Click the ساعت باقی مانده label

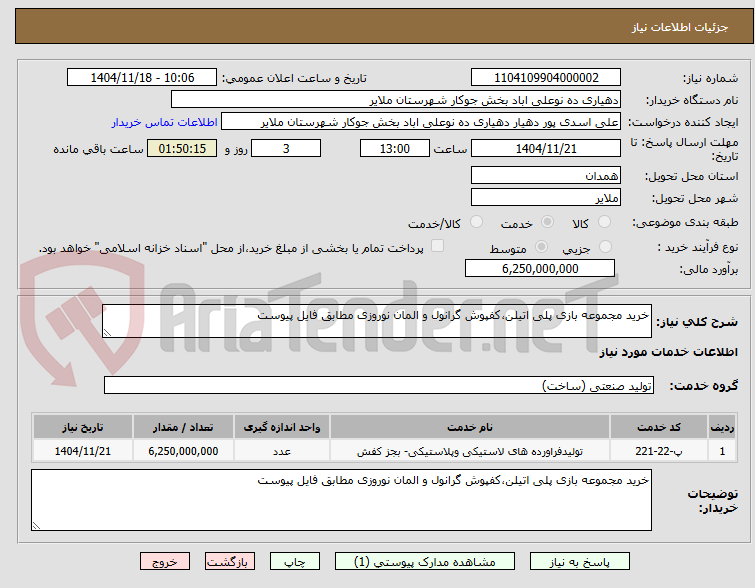(x=98, y=149)
